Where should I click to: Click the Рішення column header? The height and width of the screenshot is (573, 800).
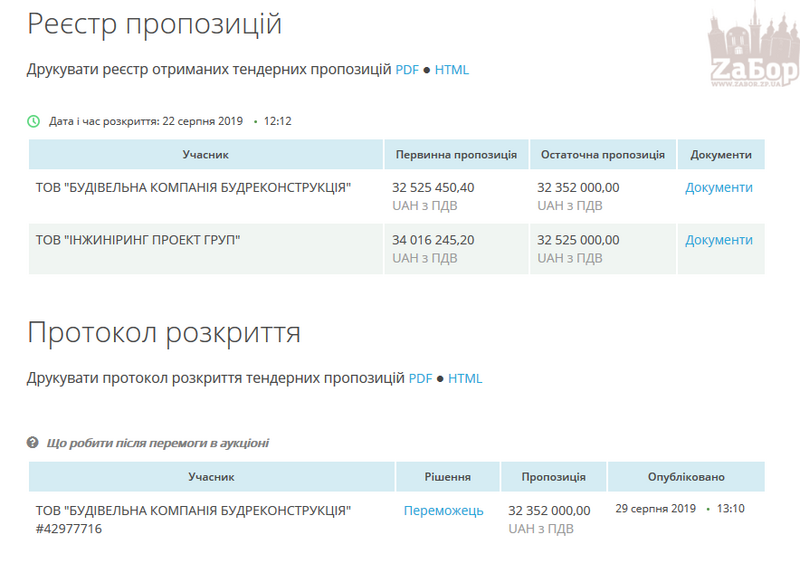[447, 477]
